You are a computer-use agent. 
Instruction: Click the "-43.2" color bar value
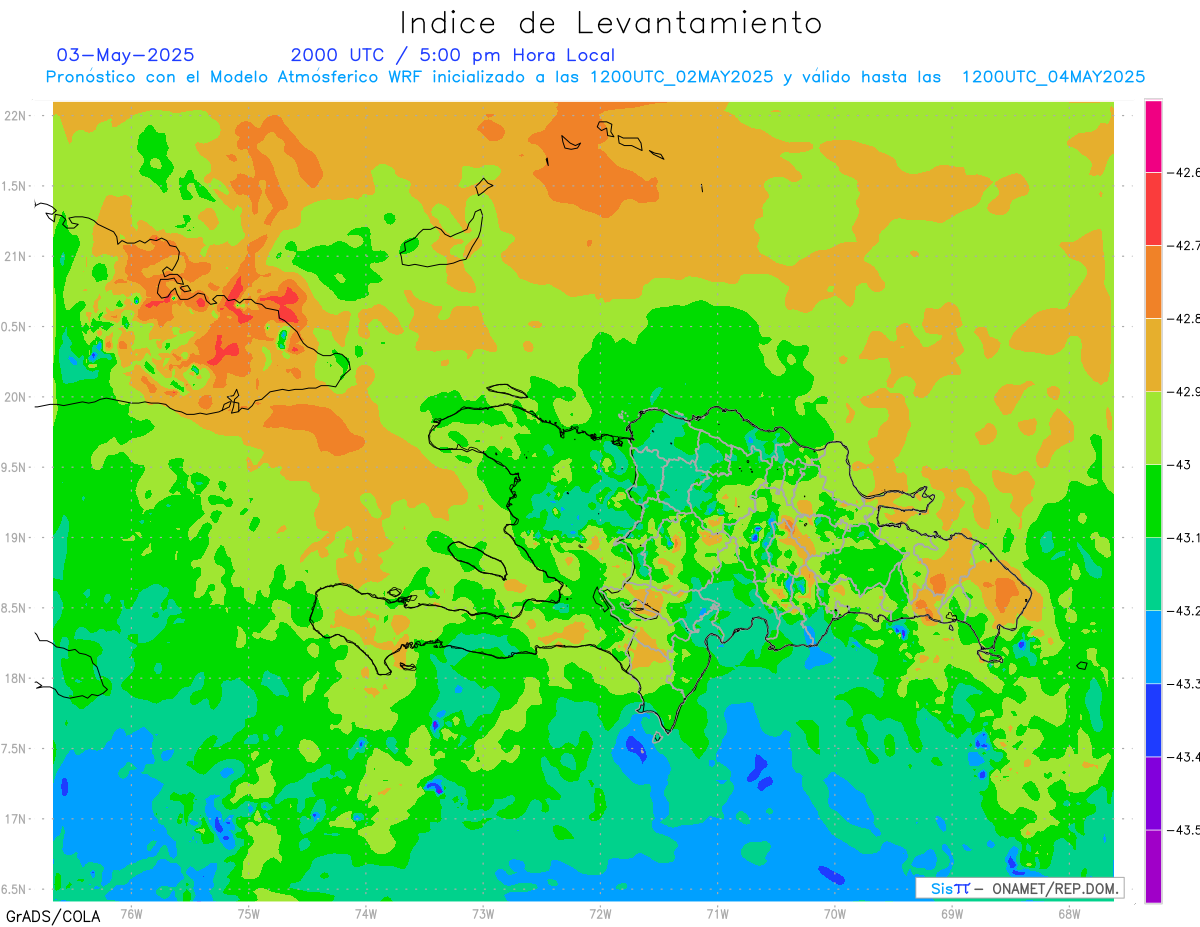click(1185, 611)
